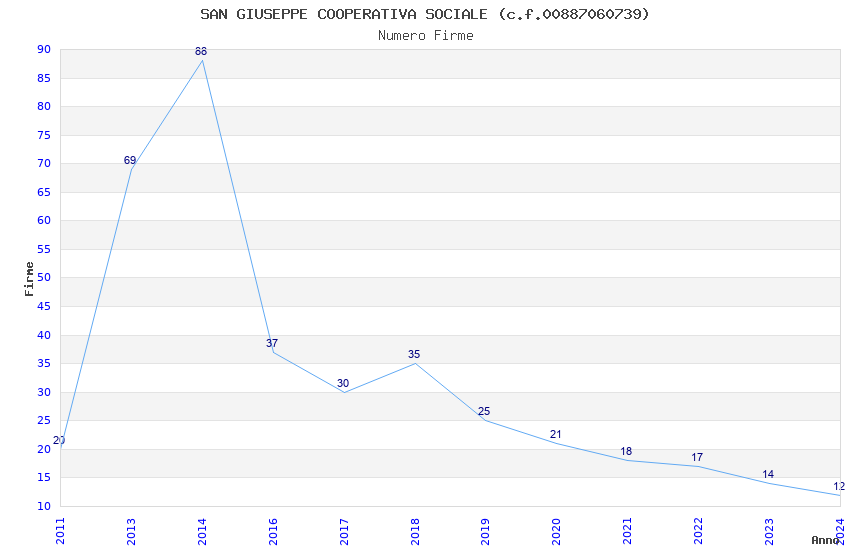Click the data label 17 for 2022

pos(697,457)
